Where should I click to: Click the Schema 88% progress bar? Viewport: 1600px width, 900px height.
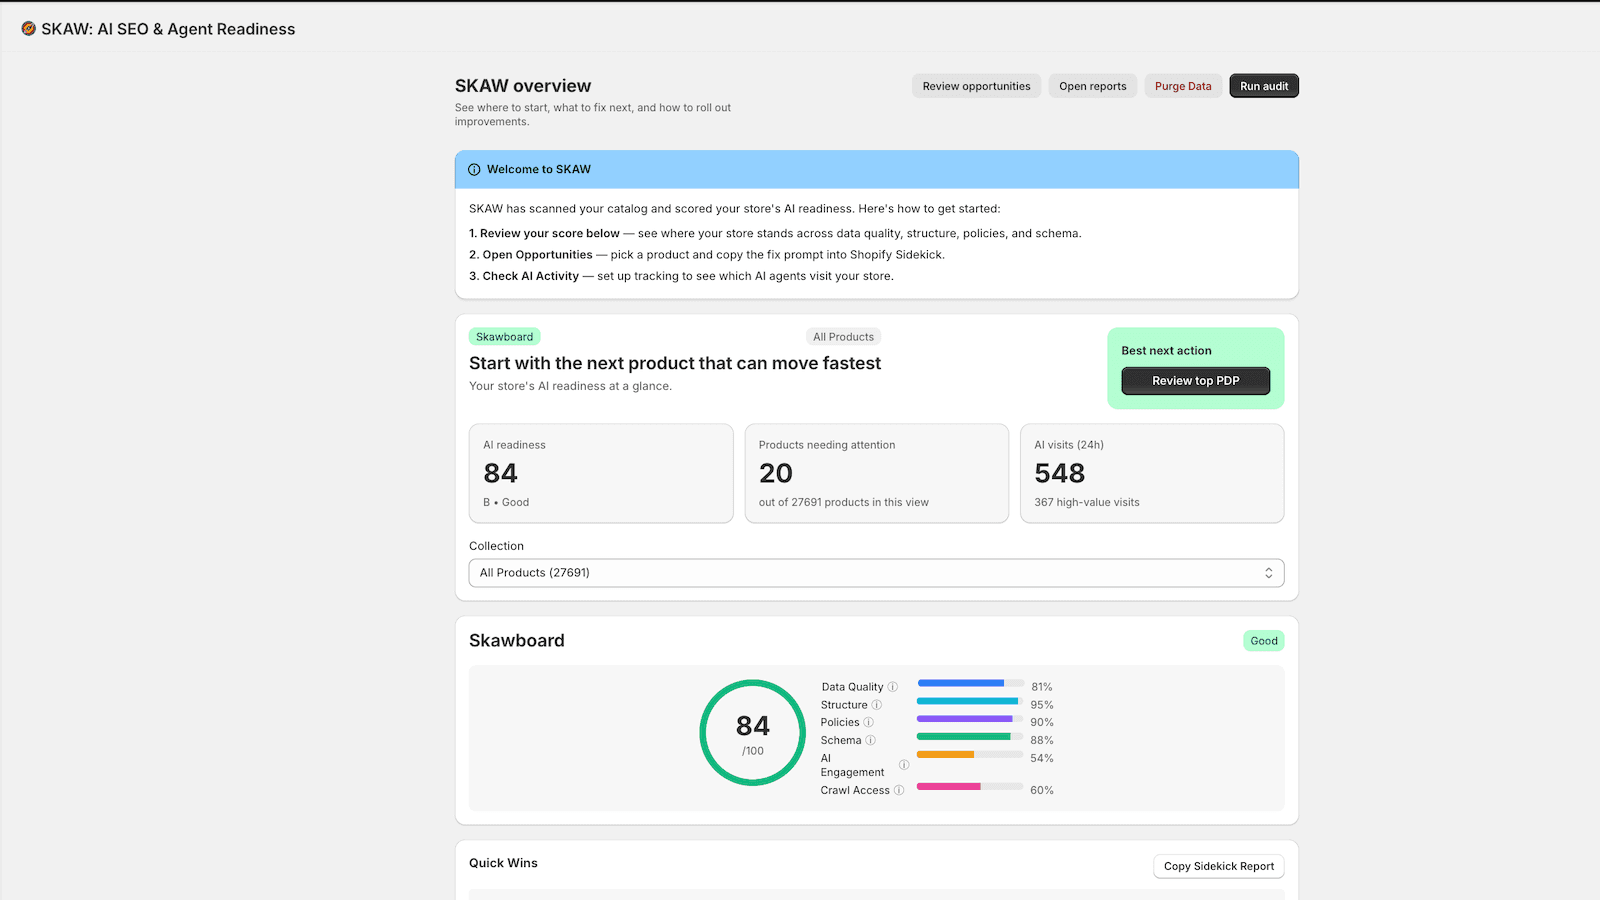click(x=970, y=736)
